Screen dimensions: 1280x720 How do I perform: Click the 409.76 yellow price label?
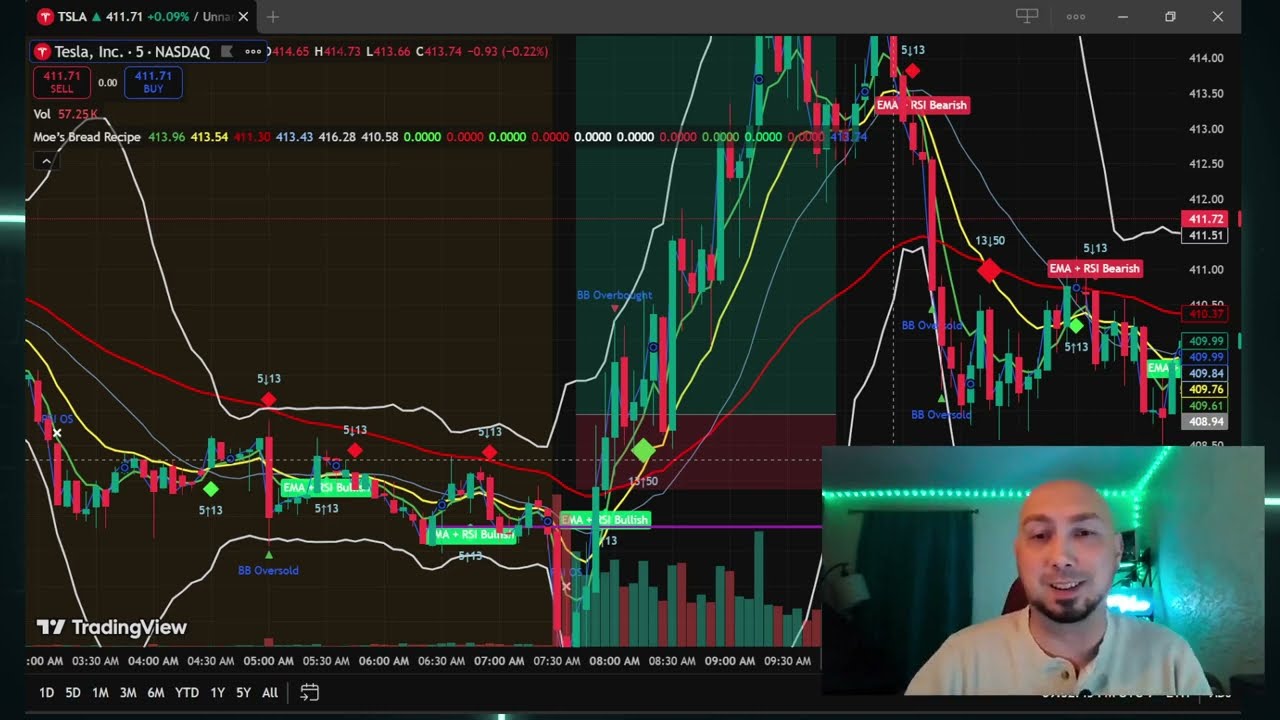(1207, 389)
